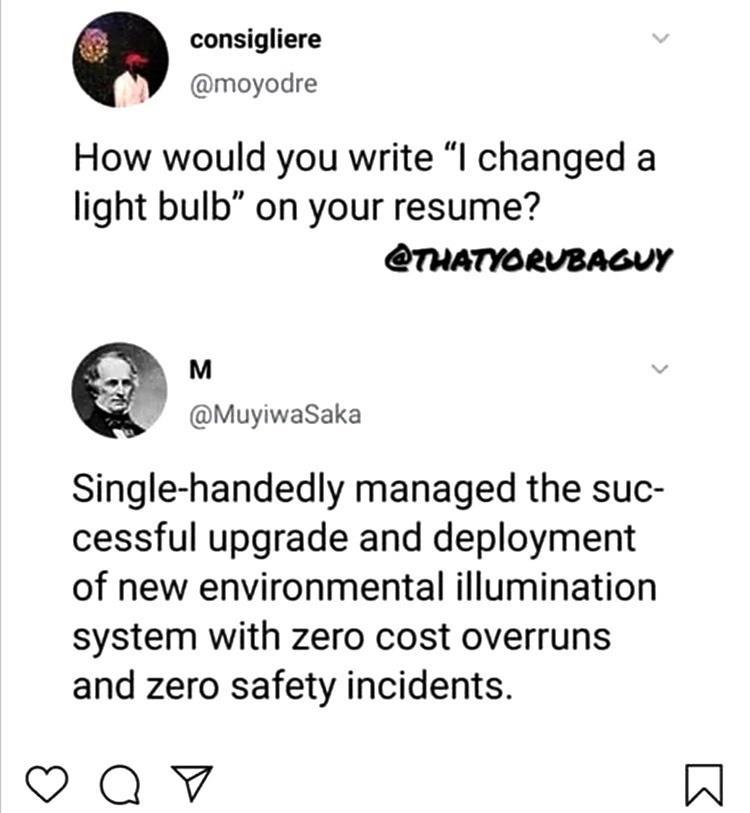Open consigliere's profile picture
Image resolution: width=750 pixels, height=813 pixels.
point(120,62)
